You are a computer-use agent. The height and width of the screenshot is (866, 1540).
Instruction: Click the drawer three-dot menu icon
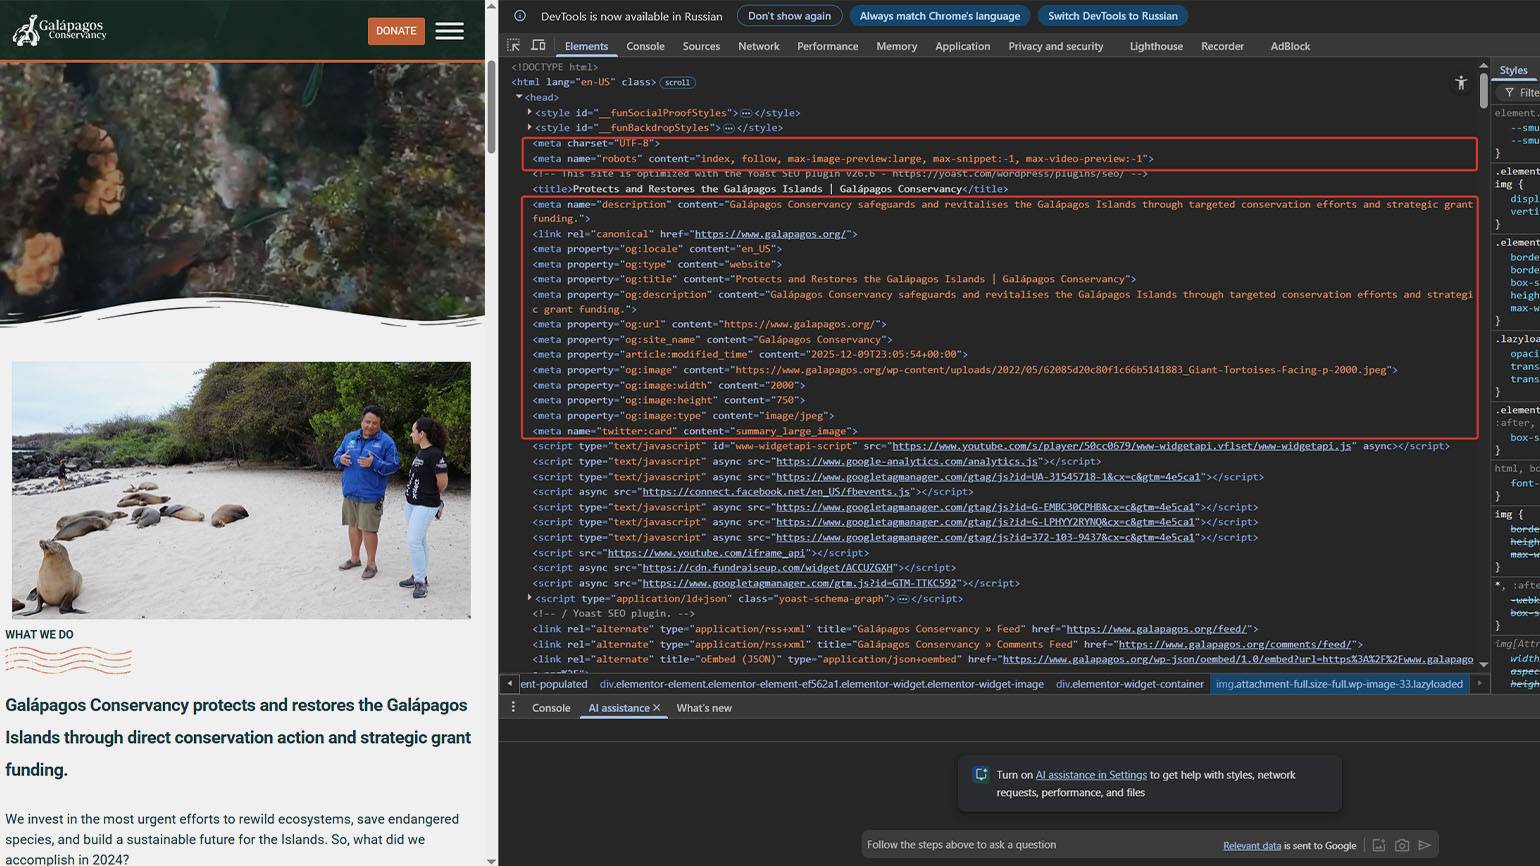coord(513,708)
